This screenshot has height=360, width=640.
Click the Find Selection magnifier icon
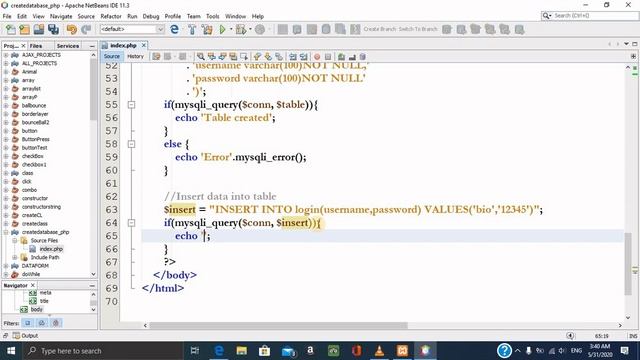point(200,57)
